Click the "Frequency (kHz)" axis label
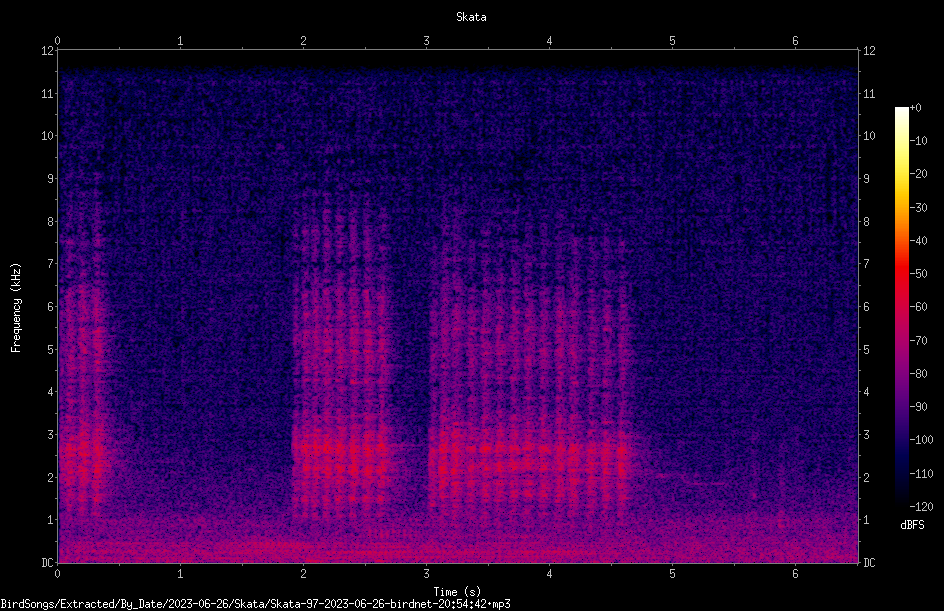The height and width of the screenshot is (611, 944). pos(16,308)
